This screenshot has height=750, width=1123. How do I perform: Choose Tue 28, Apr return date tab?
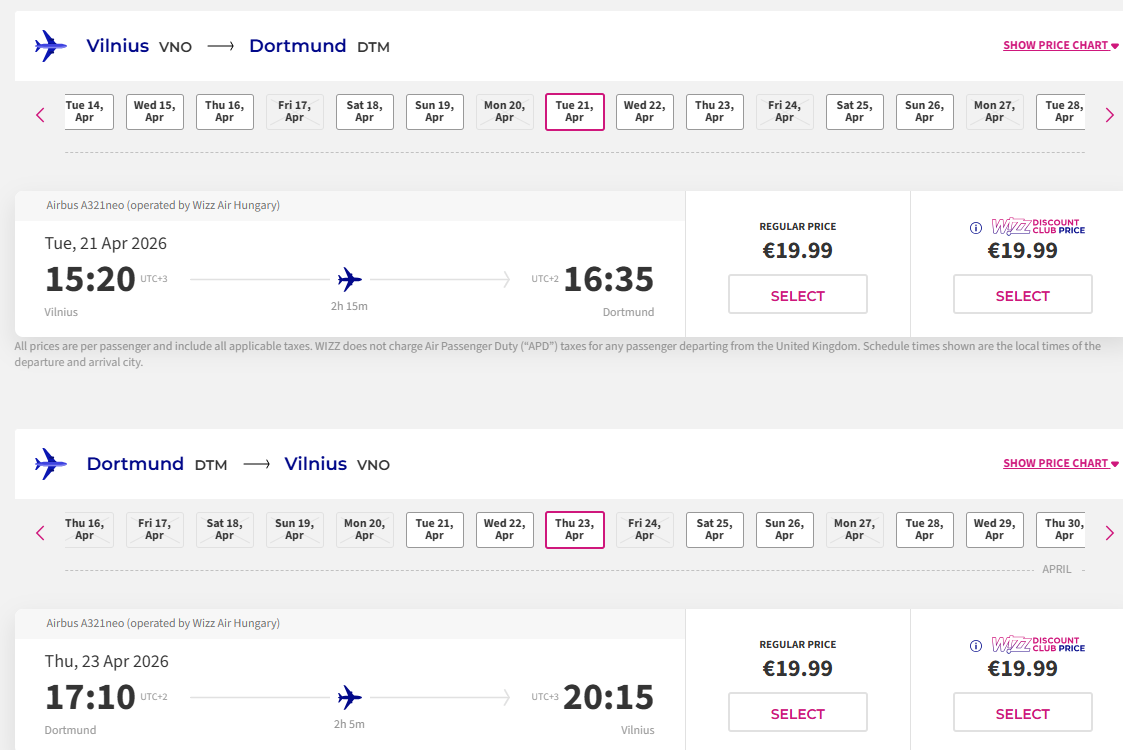[924, 530]
